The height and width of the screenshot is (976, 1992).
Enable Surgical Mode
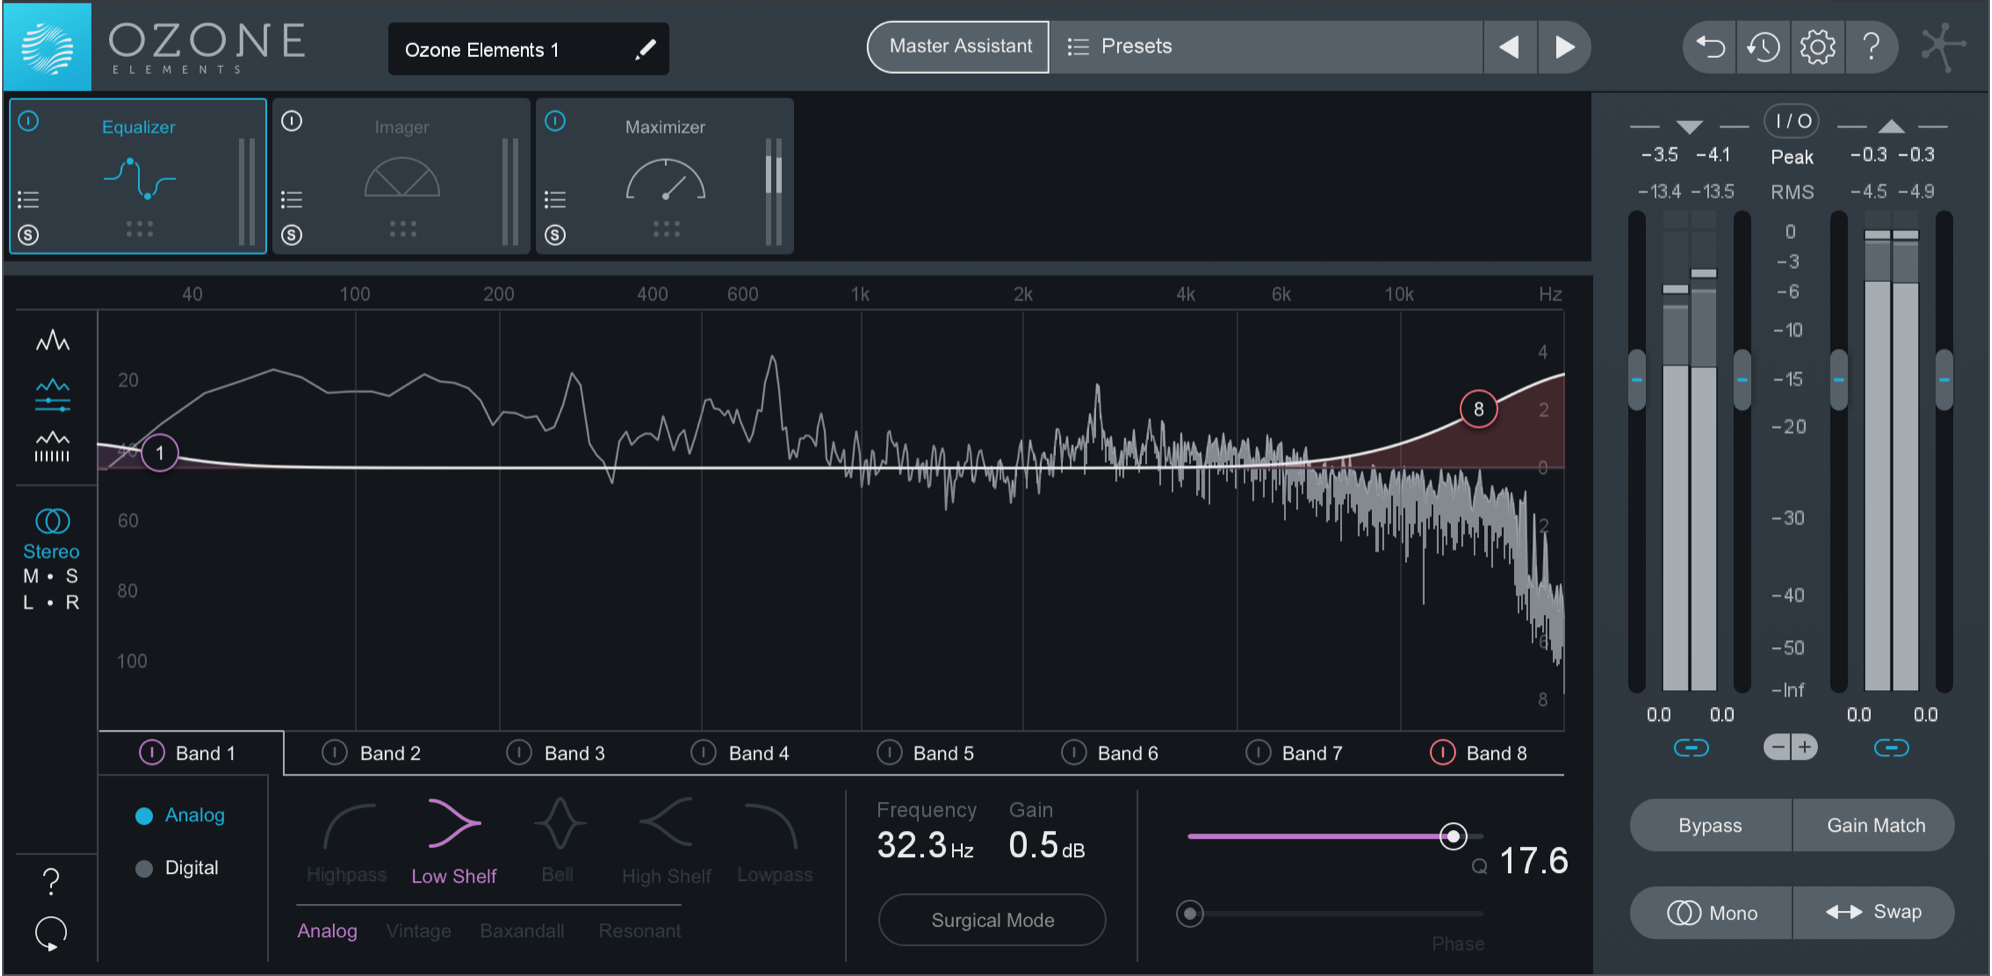[992, 920]
